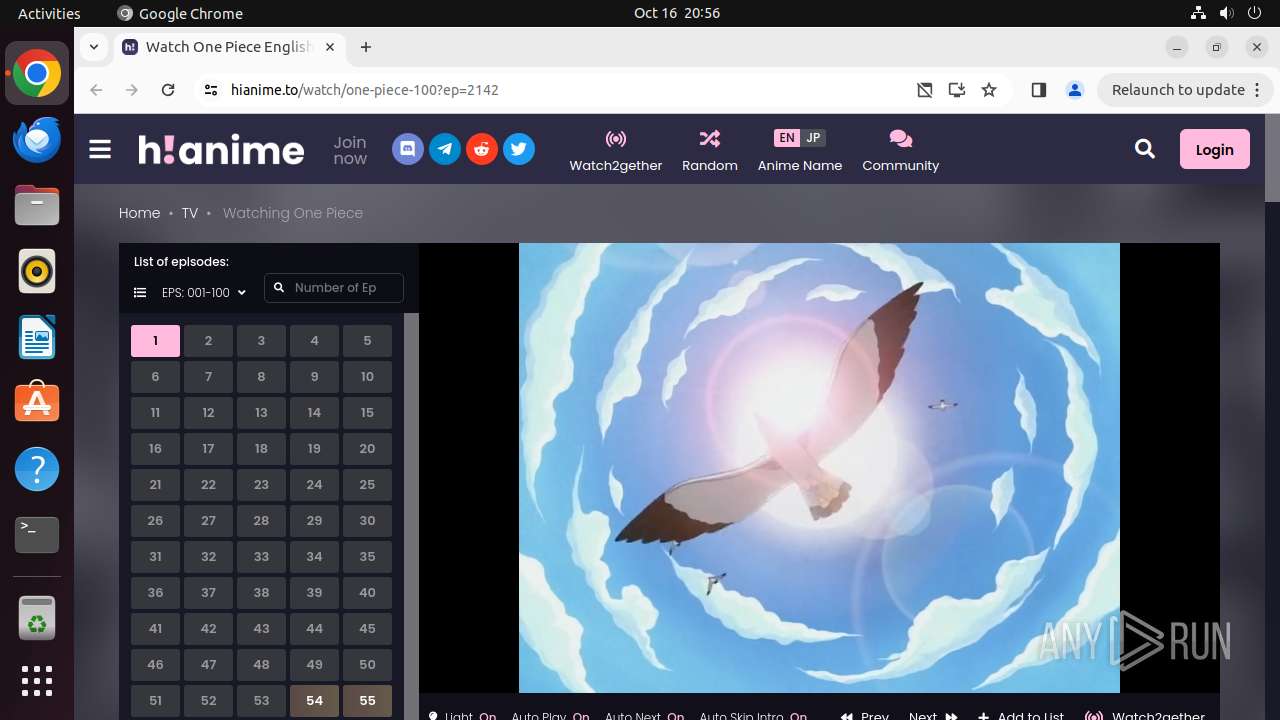Open the TV breadcrumb link
The image size is (1280, 720).
click(190, 213)
